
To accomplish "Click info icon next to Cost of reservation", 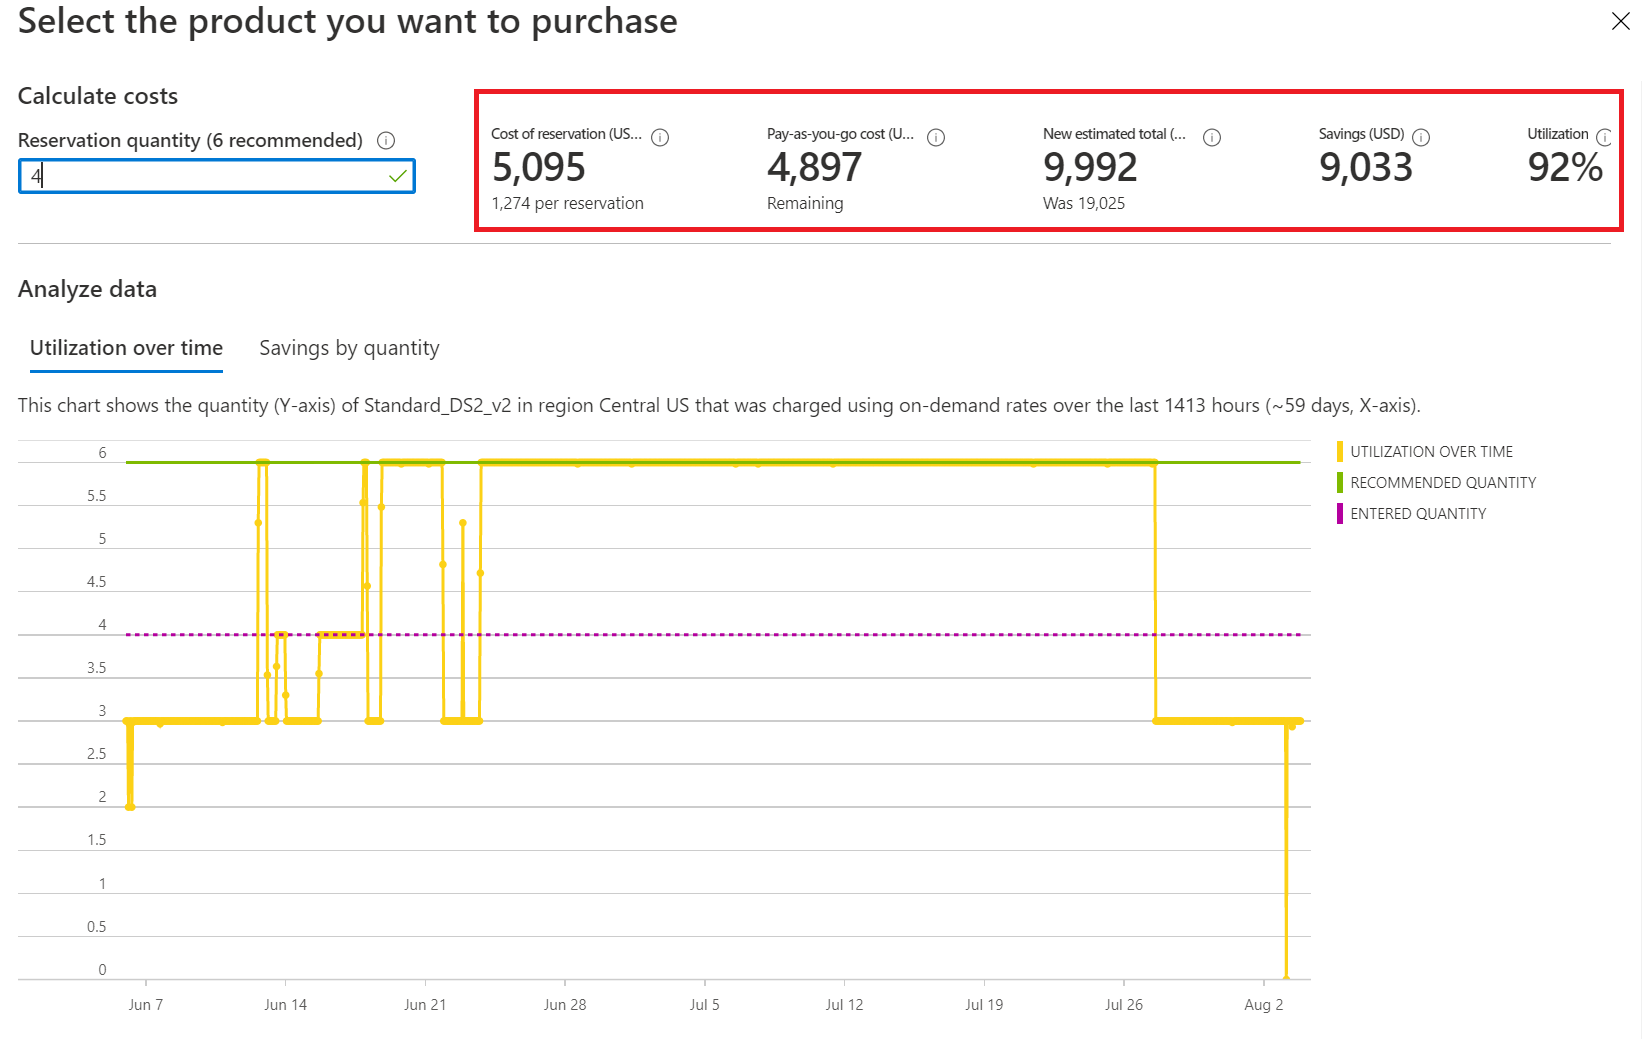I will [660, 138].
